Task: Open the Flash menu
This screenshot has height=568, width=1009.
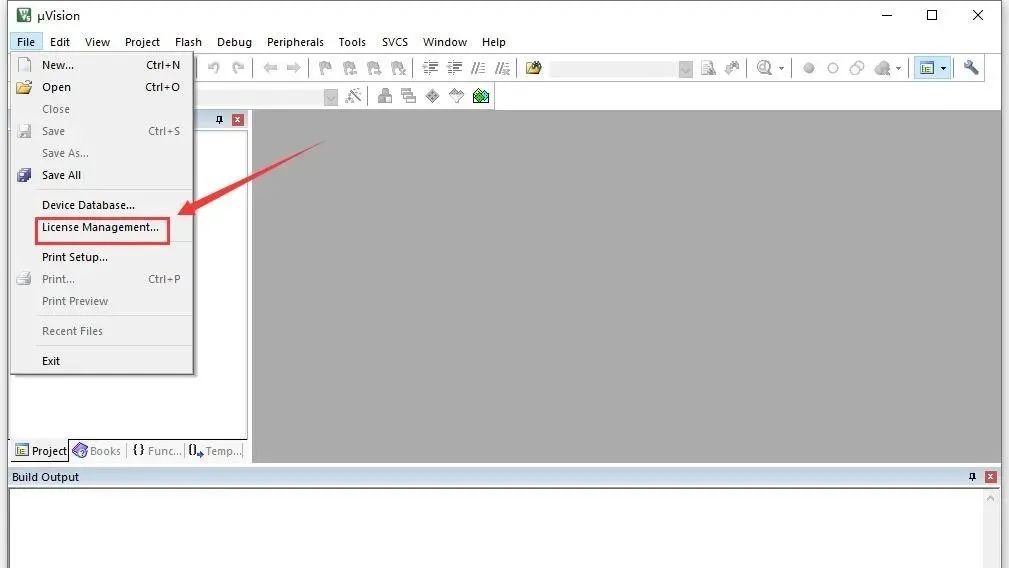Action: point(189,42)
